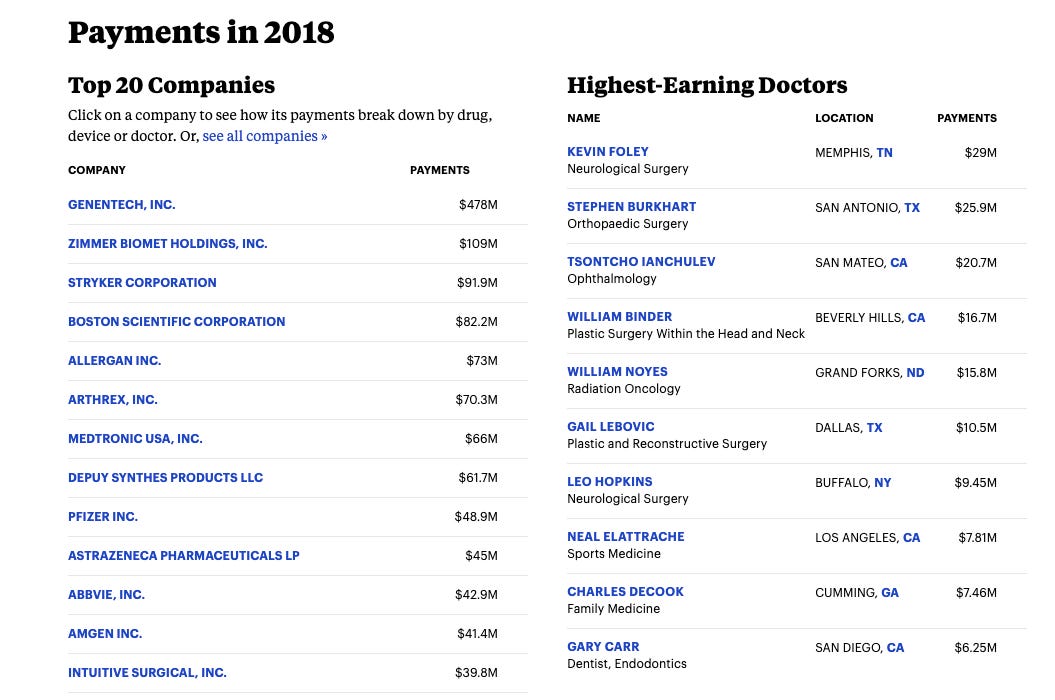Open NY state link for Buffalo
1055x700 pixels.
pyautogui.click(x=883, y=483)
